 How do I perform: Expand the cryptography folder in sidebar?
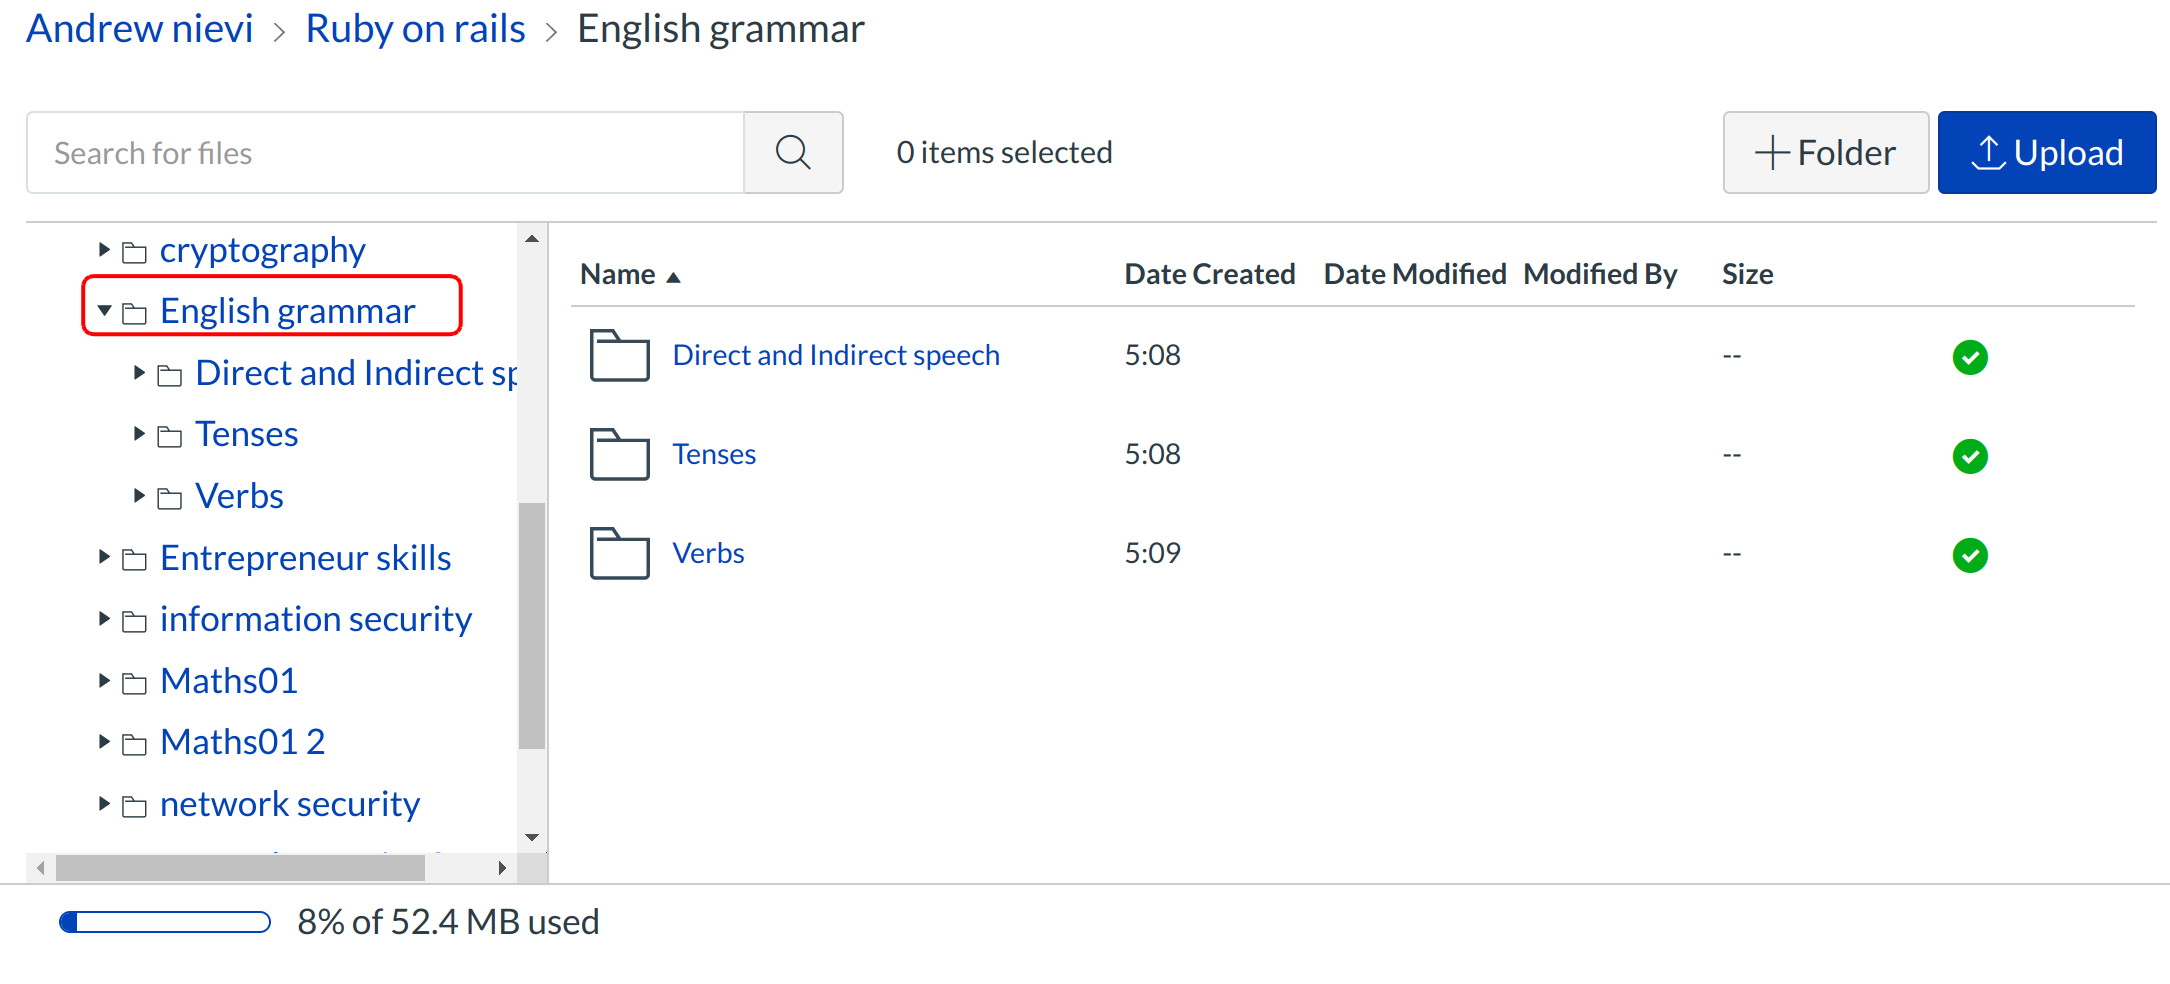coord(104,249)
